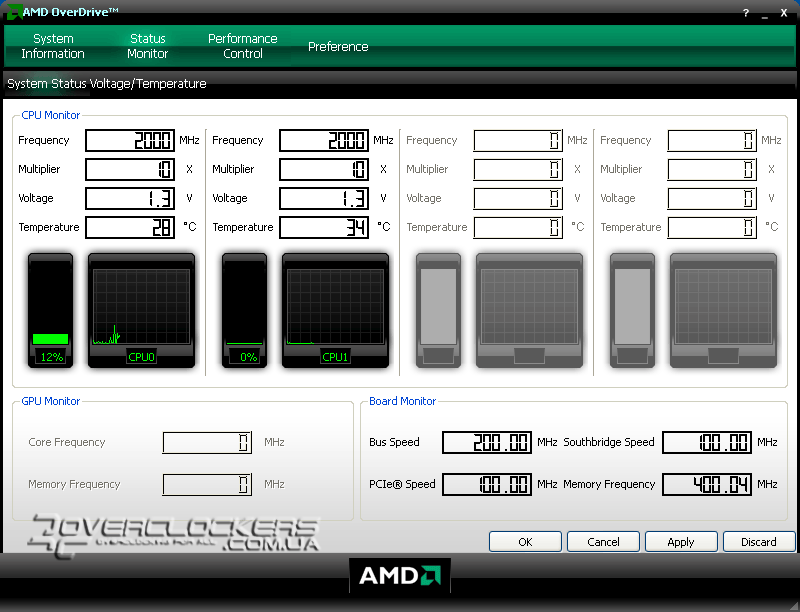Click the CPU1 usage graph
This screenshot has height=612, width=800.
335,307
